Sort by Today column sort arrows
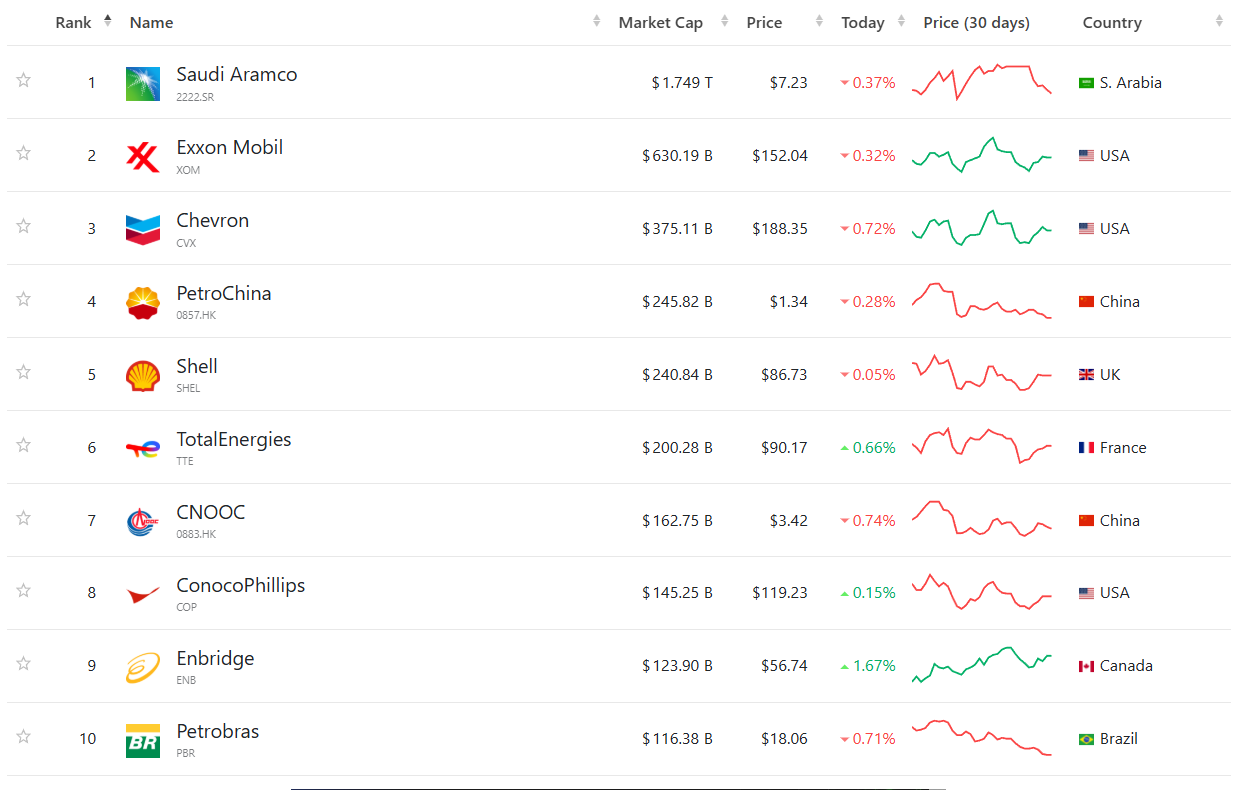Image resolution: width=1244 pixels, height=790 pixels. pos(901,21)
